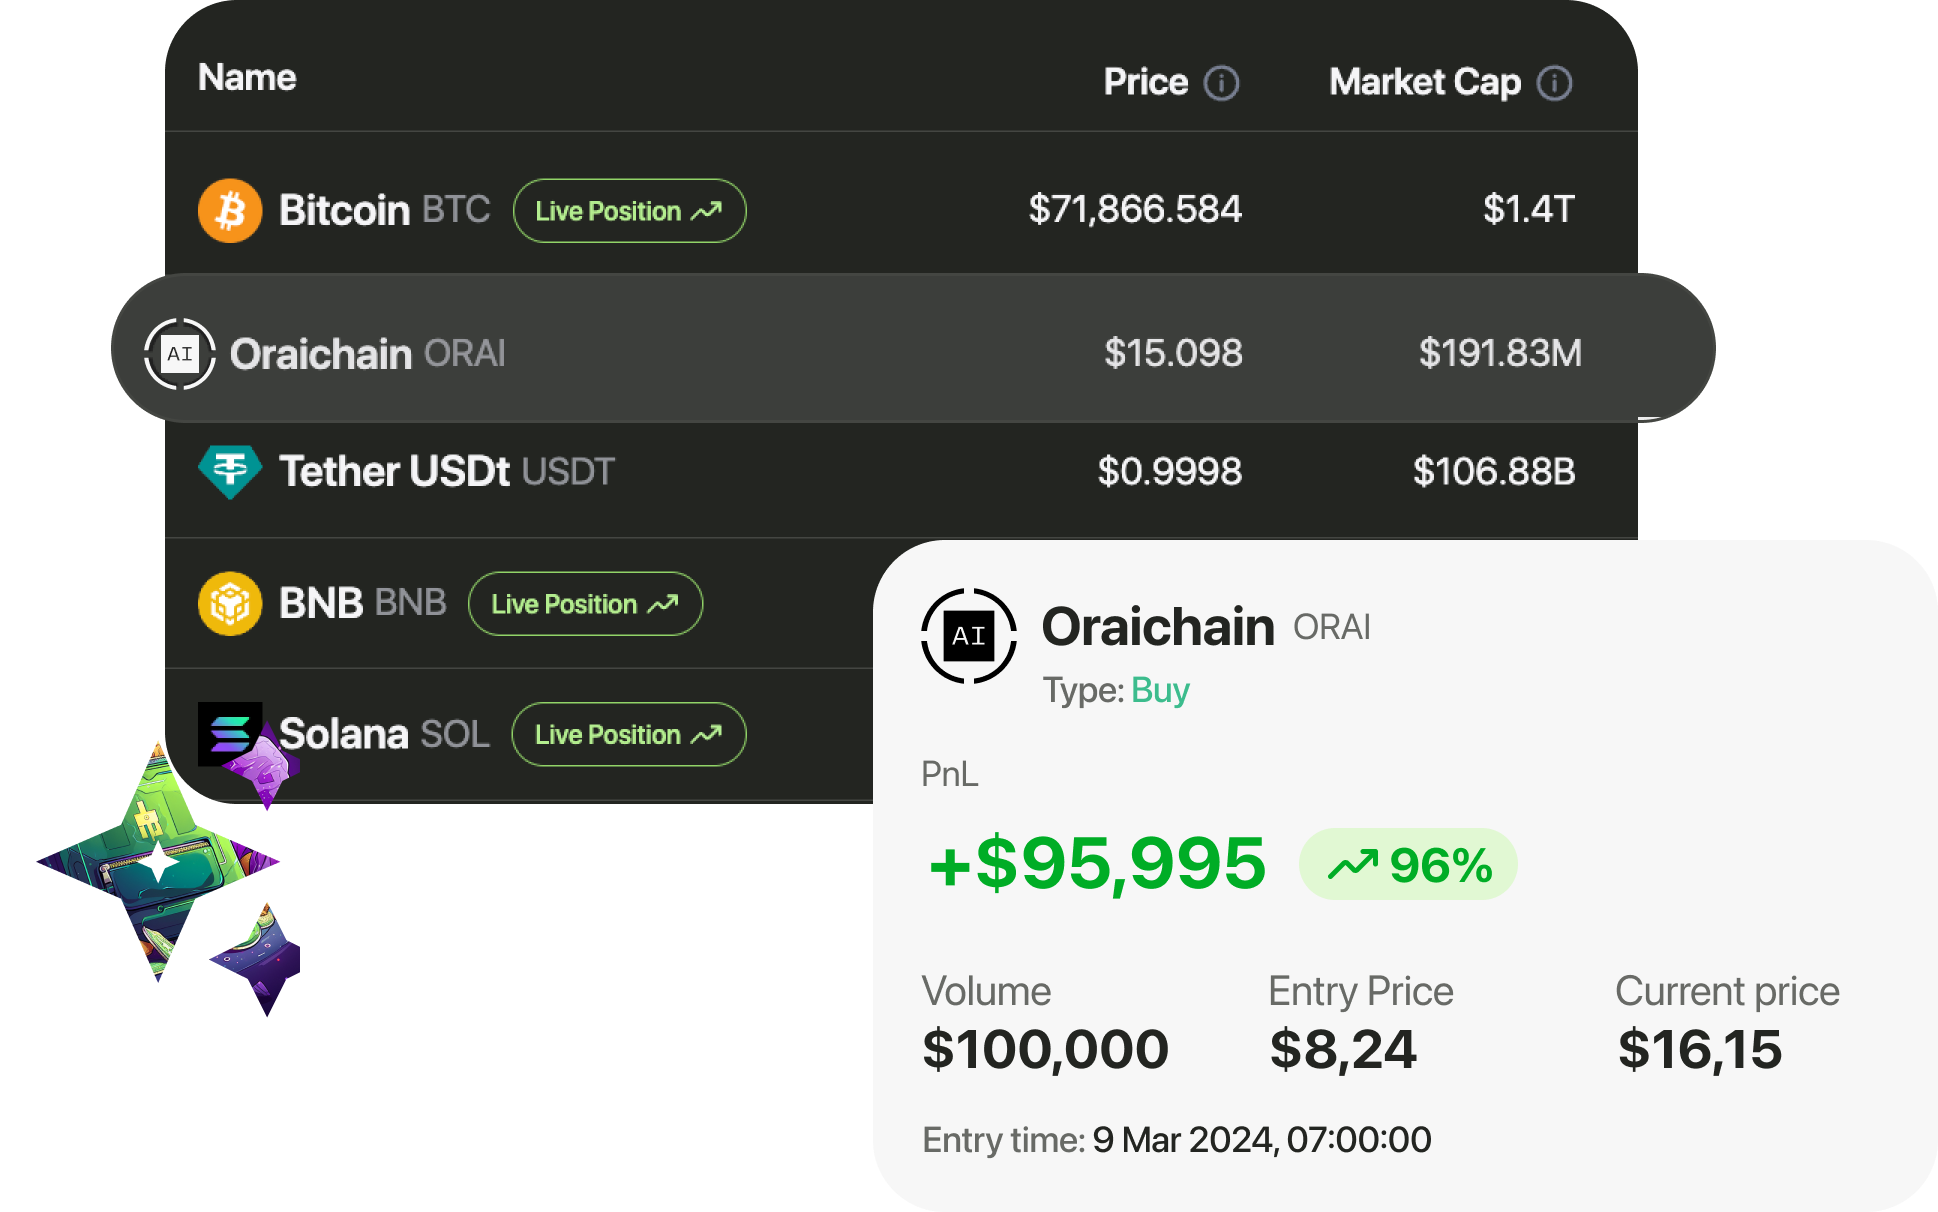Click the Tether USDt diamond logo
Image resolution: width=1938 pixels, height=1212 pixels.
pos(230,471)
